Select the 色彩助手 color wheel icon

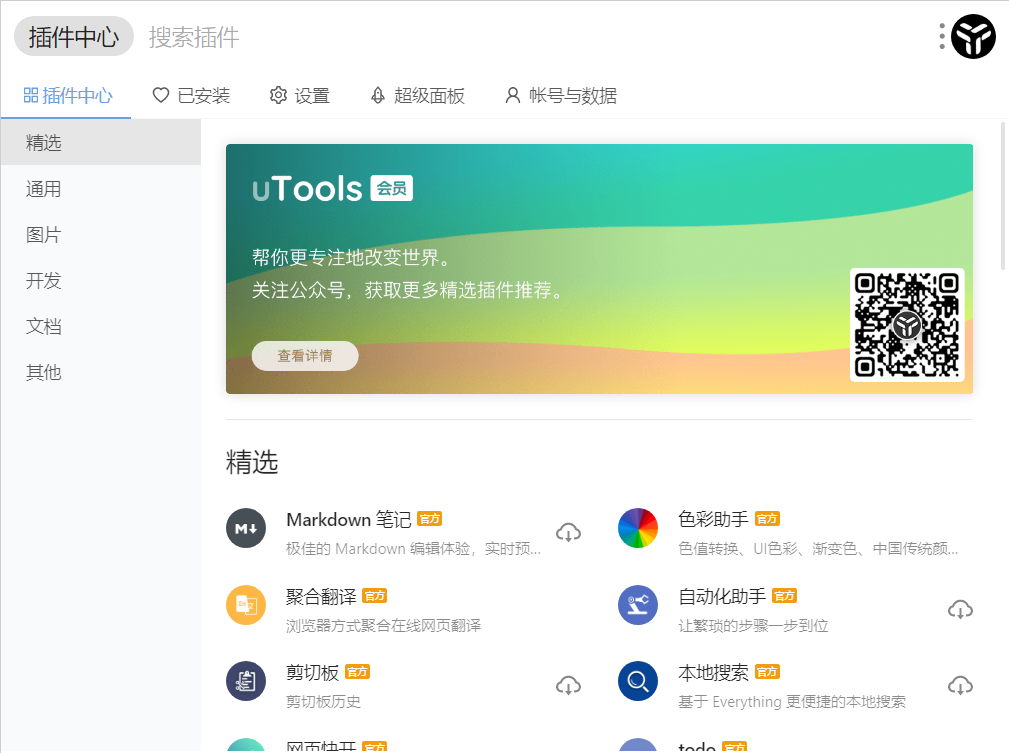point(638,528)
